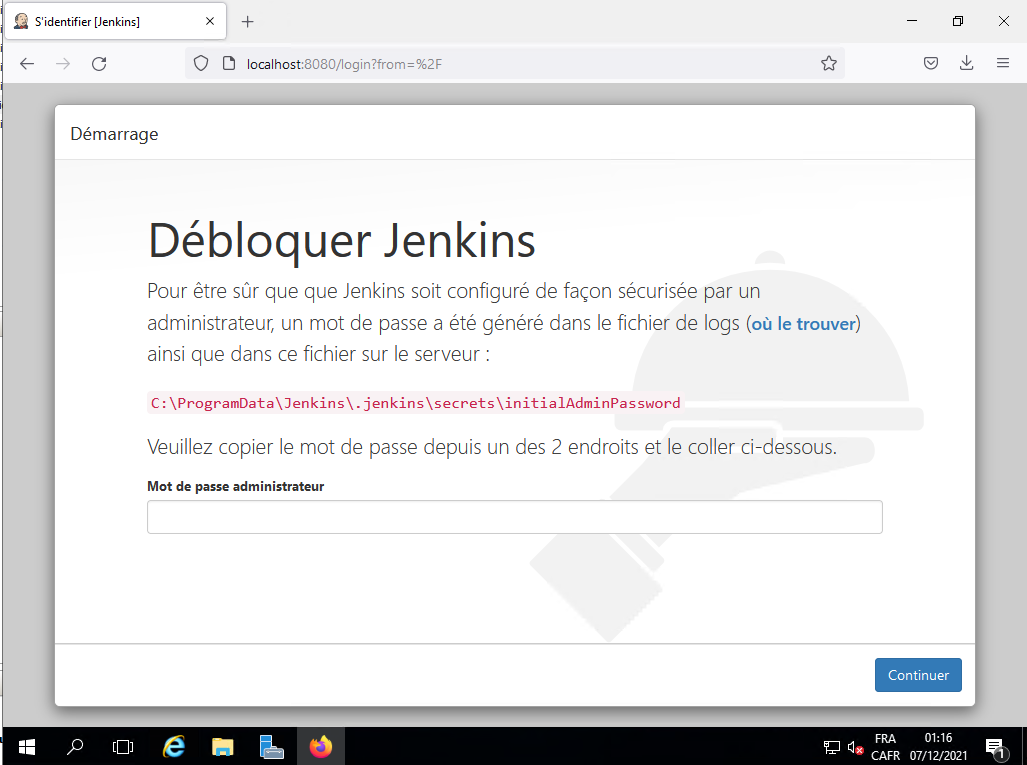Viewport: 1027px width, 765px height.
Task: Open File Explorer from the taskbar
Action: (x=222, y=746)
